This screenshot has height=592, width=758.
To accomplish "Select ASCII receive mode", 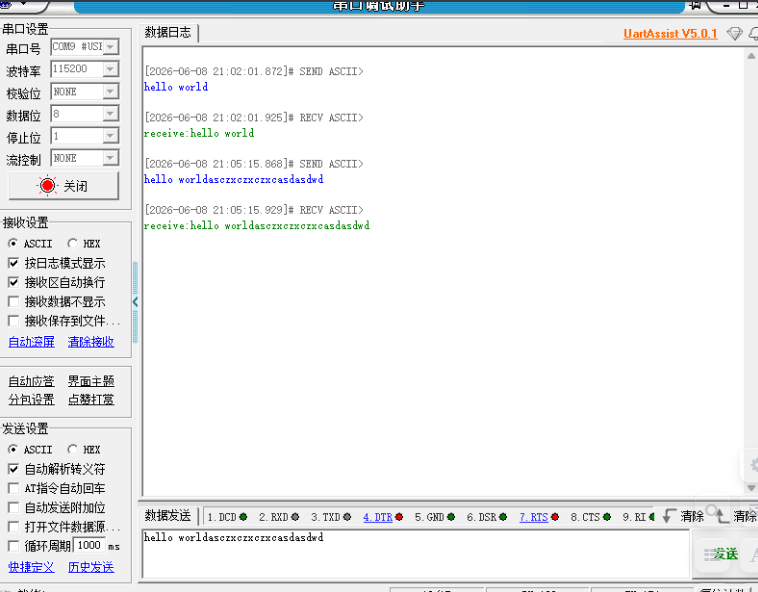I will [13, 243].
